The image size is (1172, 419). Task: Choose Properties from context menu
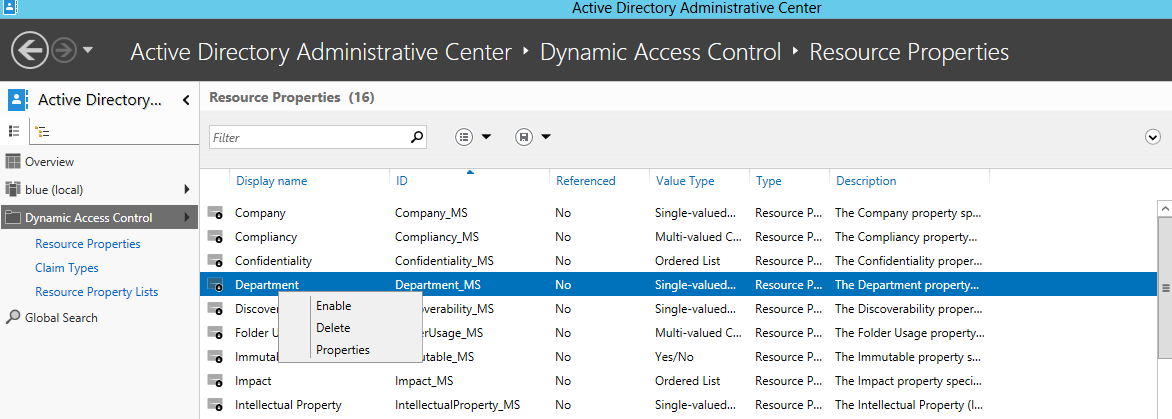click(342, 350)
